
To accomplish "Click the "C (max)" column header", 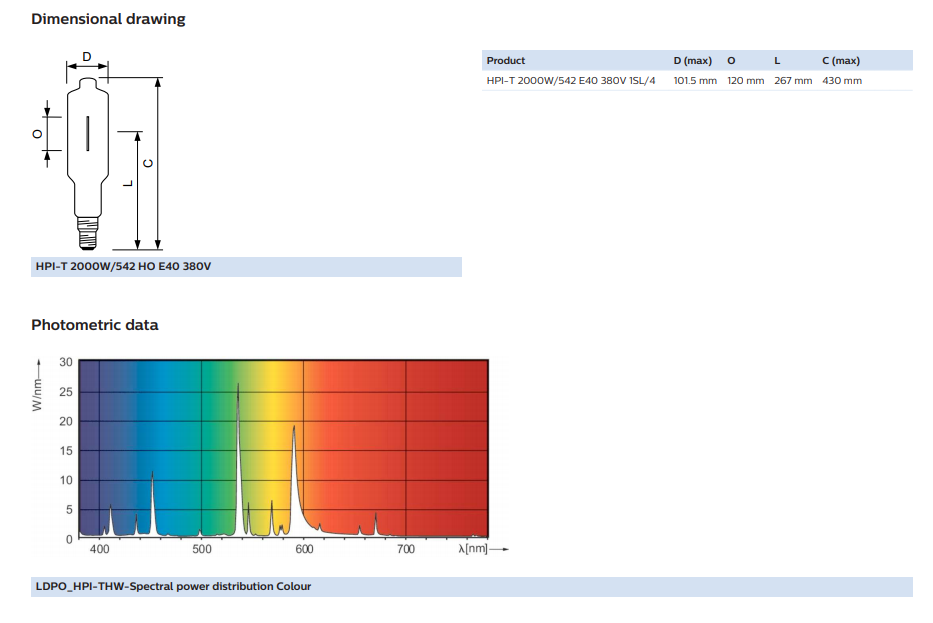I will pyautogui.click(x=840, y=61).
